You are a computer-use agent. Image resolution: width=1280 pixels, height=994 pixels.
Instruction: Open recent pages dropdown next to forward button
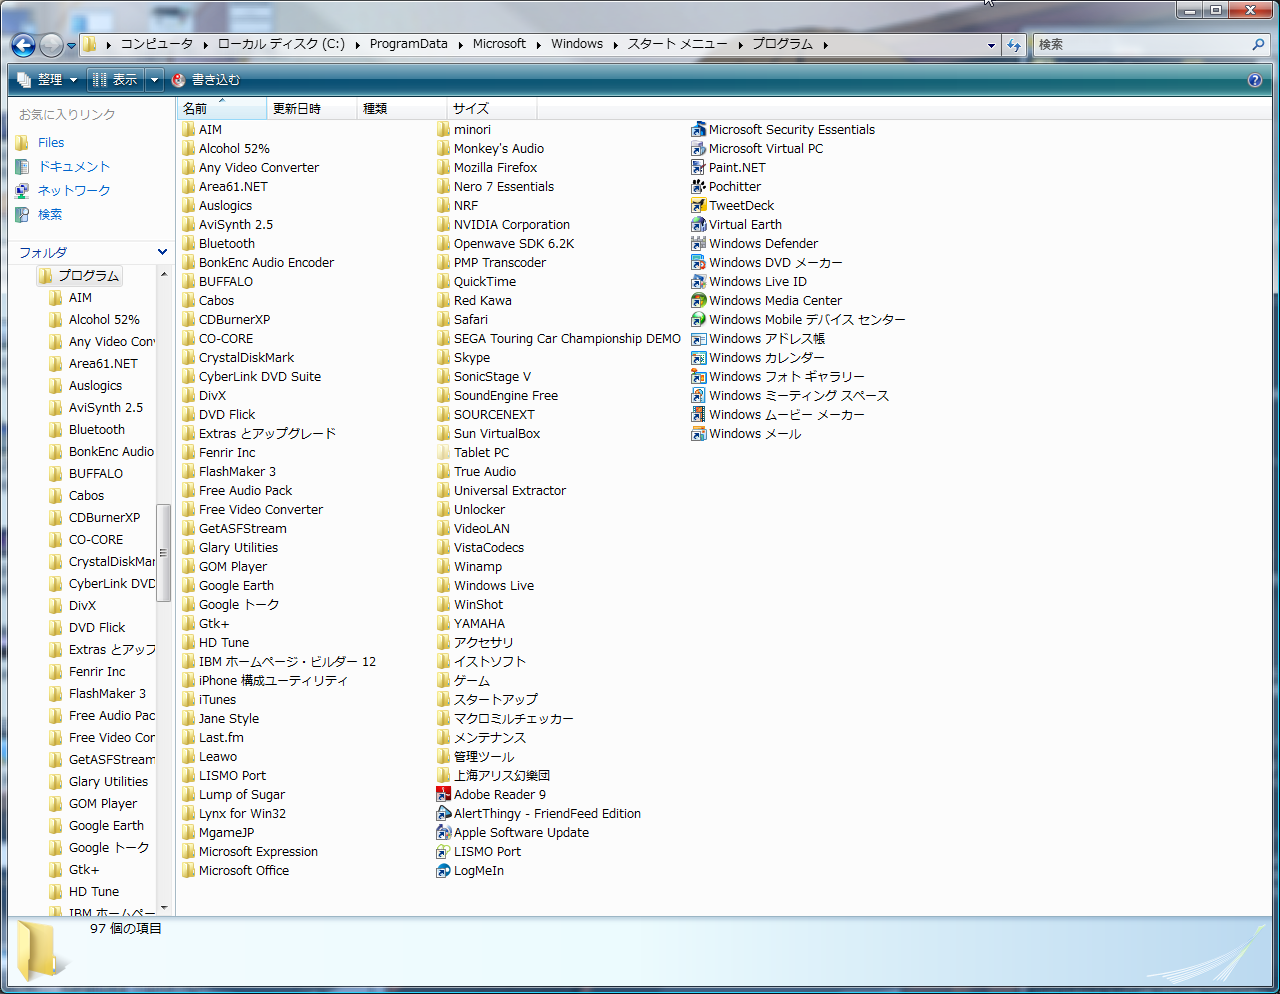click(x=71, y=46)
